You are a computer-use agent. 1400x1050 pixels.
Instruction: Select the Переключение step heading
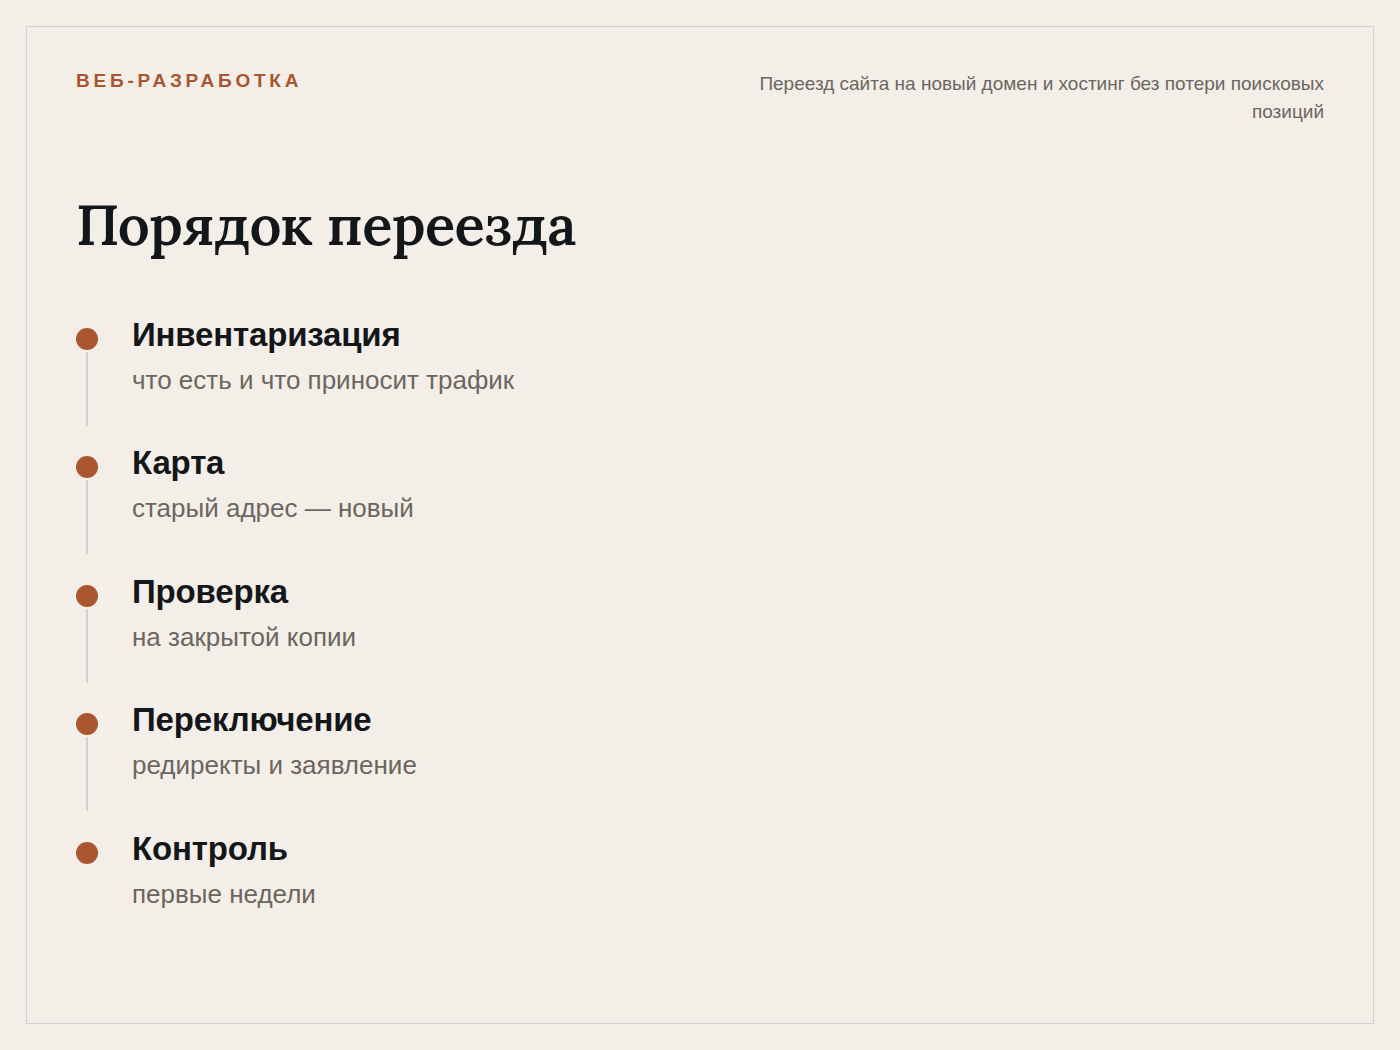[x=252, y=720]
